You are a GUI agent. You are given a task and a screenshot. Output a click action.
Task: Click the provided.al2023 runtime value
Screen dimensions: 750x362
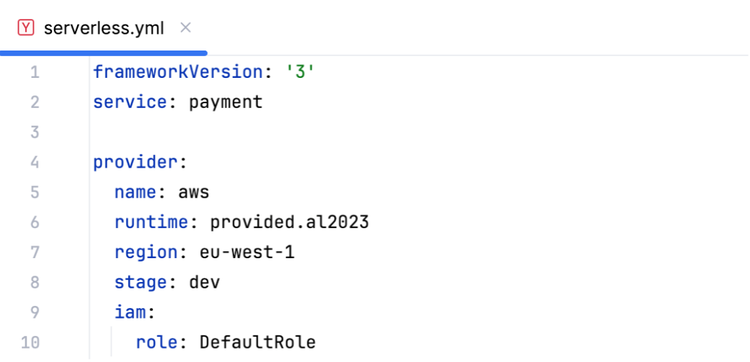pos(289,222)
